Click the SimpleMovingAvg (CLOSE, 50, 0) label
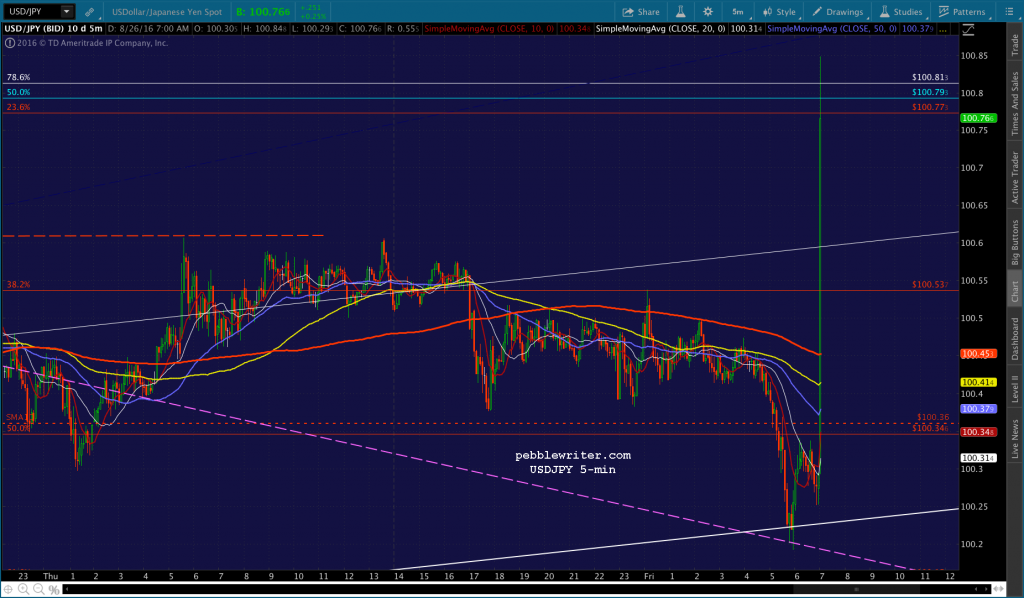The width and height of the screenshot is (1024, 598). tap(831, 29)
